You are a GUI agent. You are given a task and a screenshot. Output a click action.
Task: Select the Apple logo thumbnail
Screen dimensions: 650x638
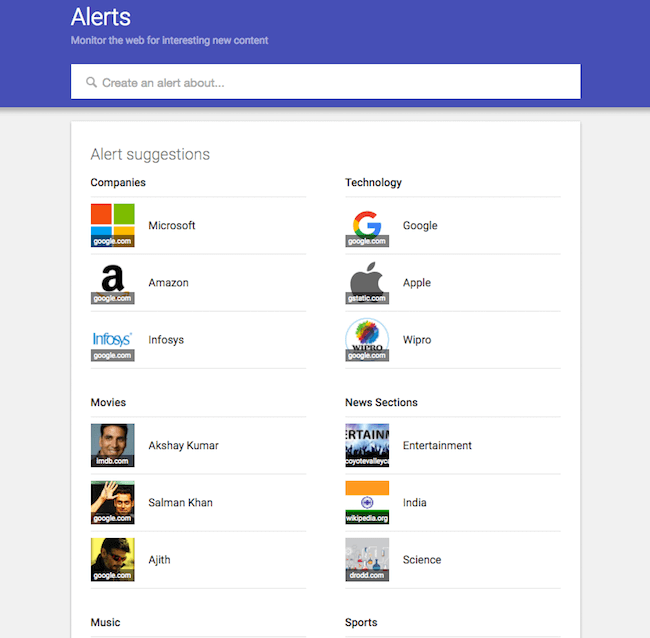(x=367, y=282)
